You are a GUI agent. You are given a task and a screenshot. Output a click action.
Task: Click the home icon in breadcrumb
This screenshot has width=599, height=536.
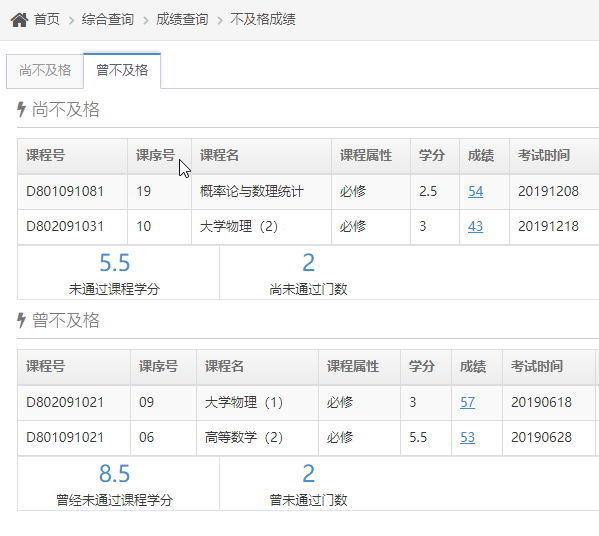point(19,19)
